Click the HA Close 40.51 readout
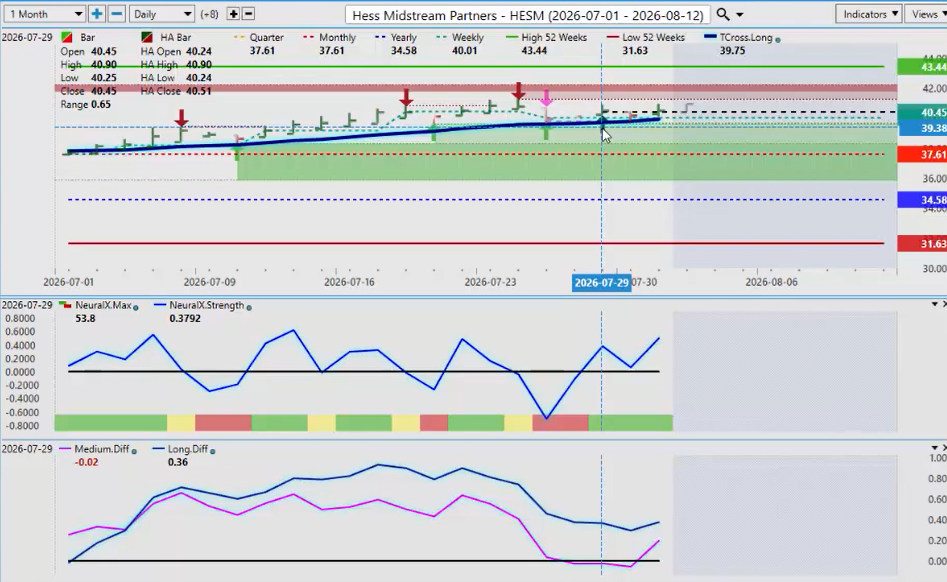This screenshot has width=947, height=582. pos(176,91)
